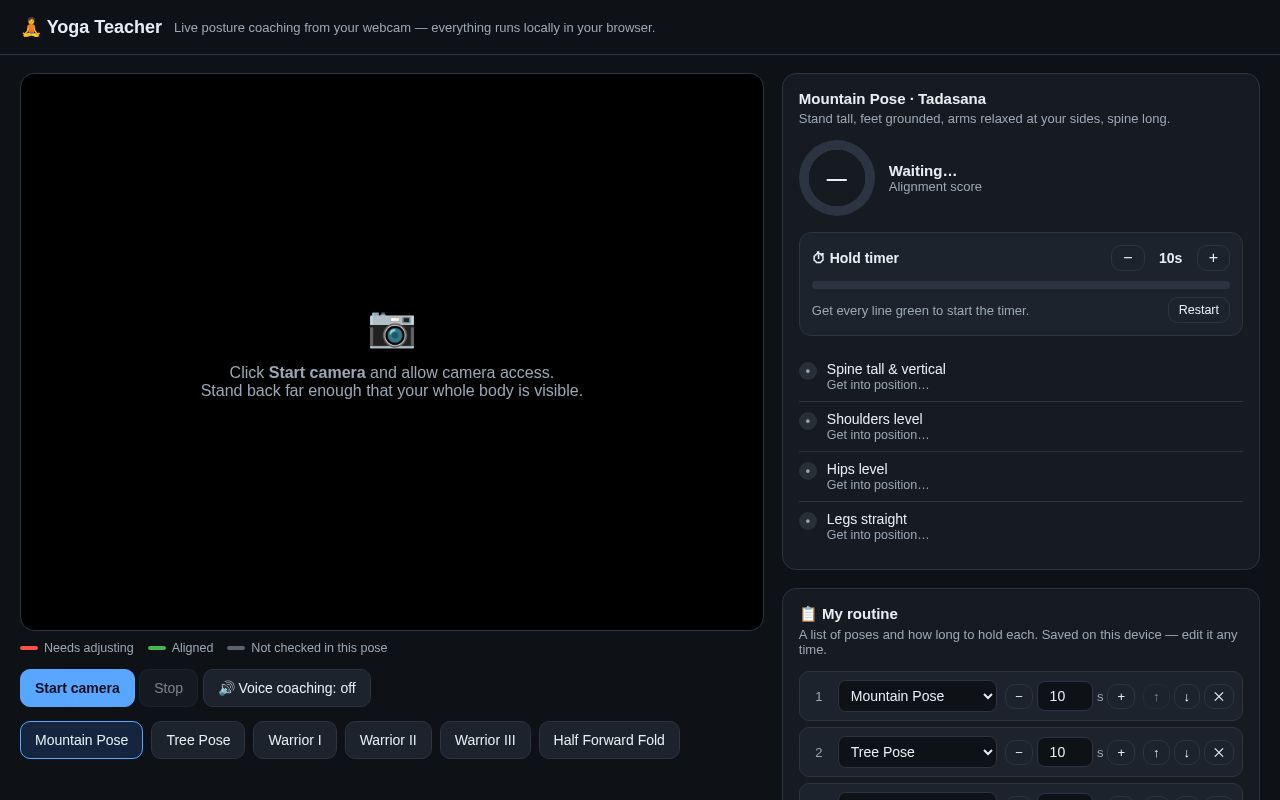Select the Mountain Pose tab

[x=81, y=740]
